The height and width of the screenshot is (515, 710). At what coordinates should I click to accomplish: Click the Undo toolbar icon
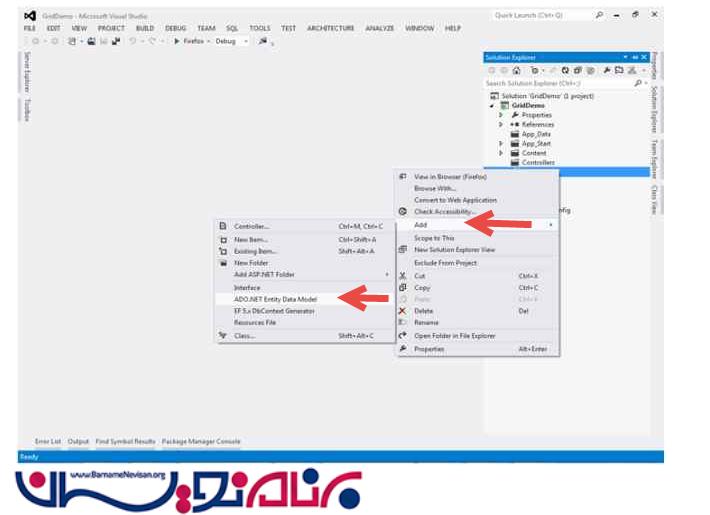click(133, 41)
